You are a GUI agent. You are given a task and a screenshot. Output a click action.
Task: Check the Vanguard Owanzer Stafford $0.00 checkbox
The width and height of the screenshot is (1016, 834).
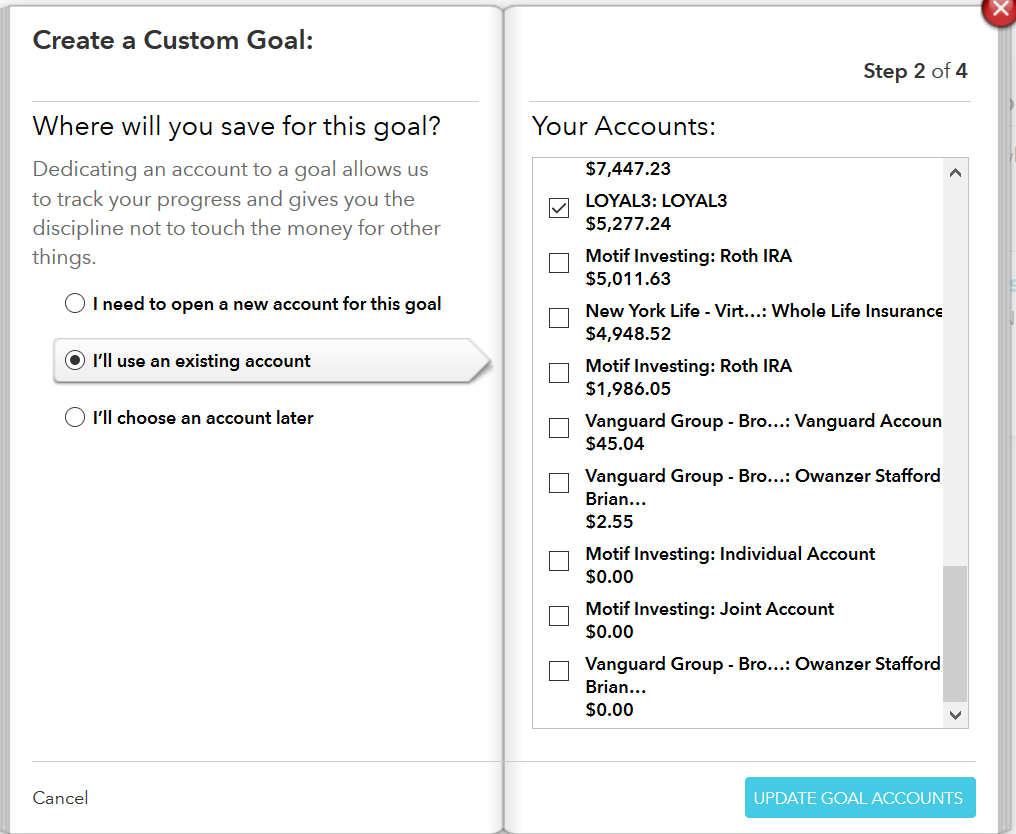(x=559, y=671)
